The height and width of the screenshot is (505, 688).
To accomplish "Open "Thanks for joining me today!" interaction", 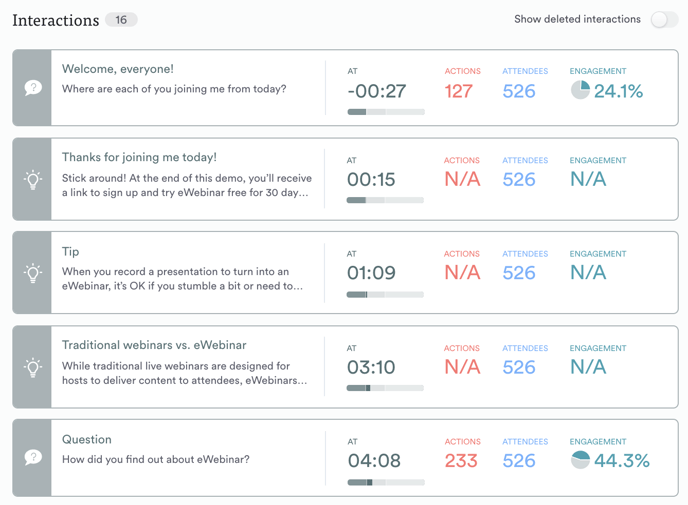I will [139, 157].
